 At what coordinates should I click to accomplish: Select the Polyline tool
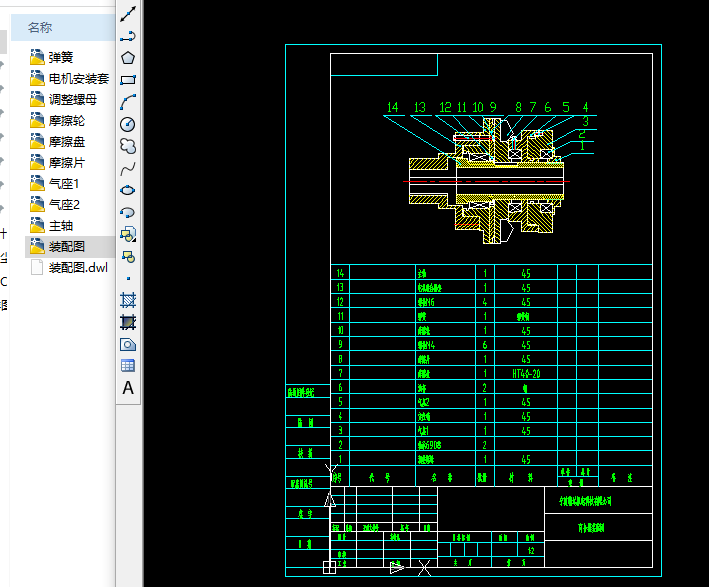tap(128, 36)
